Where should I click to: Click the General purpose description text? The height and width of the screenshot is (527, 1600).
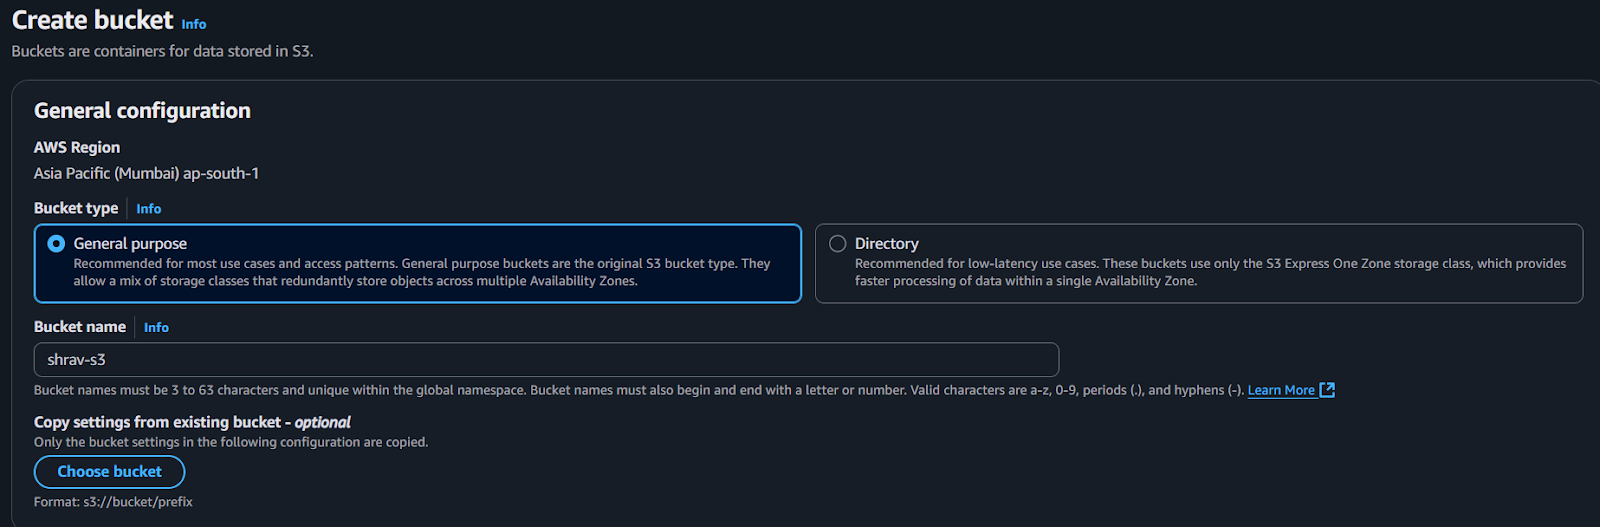422,273
